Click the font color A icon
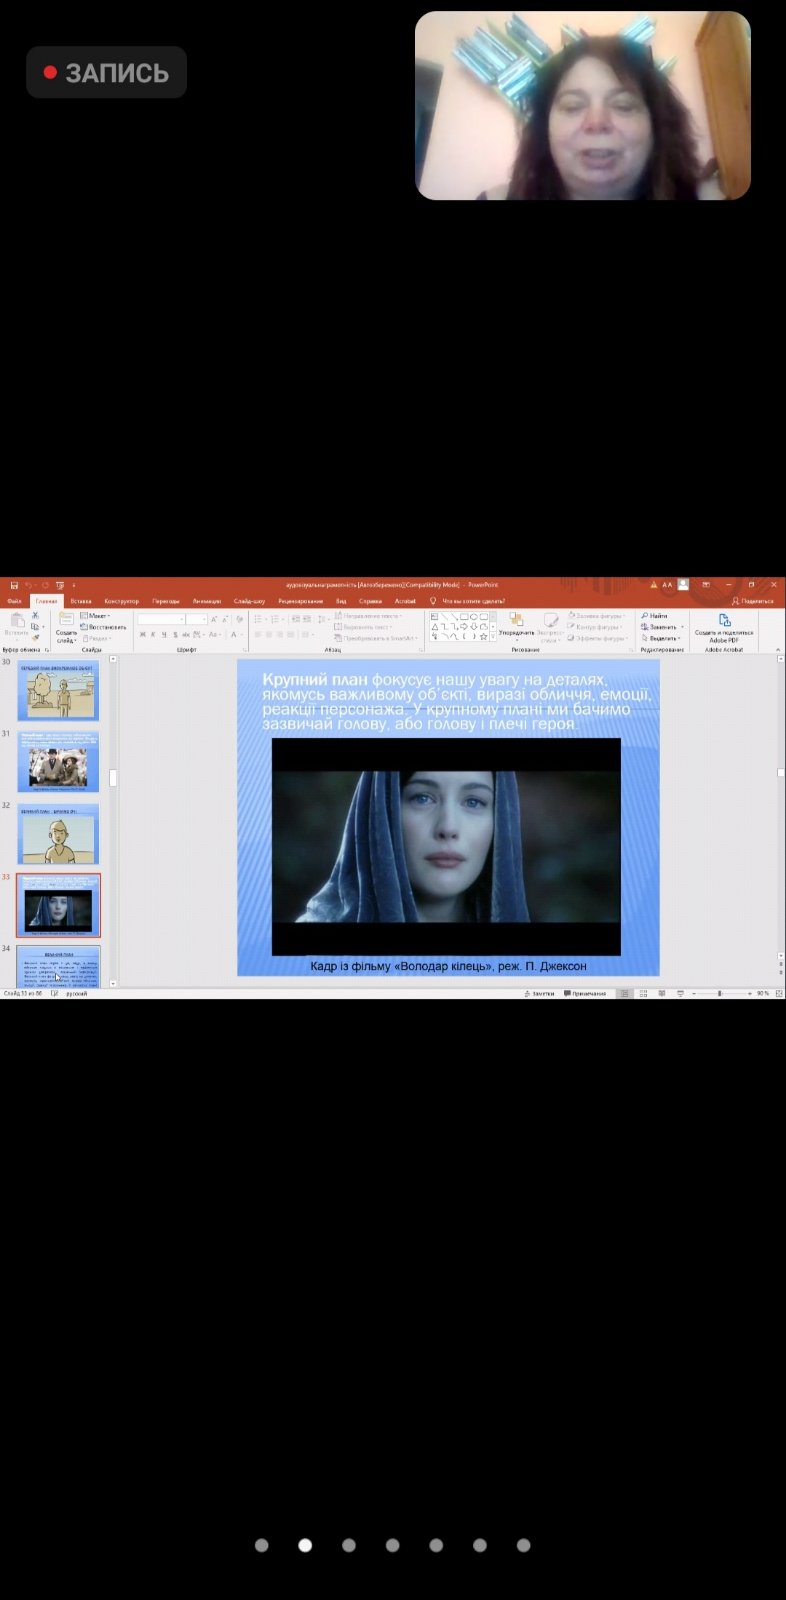The width and height of the screenshot is (786, 1600). (234, 634)
